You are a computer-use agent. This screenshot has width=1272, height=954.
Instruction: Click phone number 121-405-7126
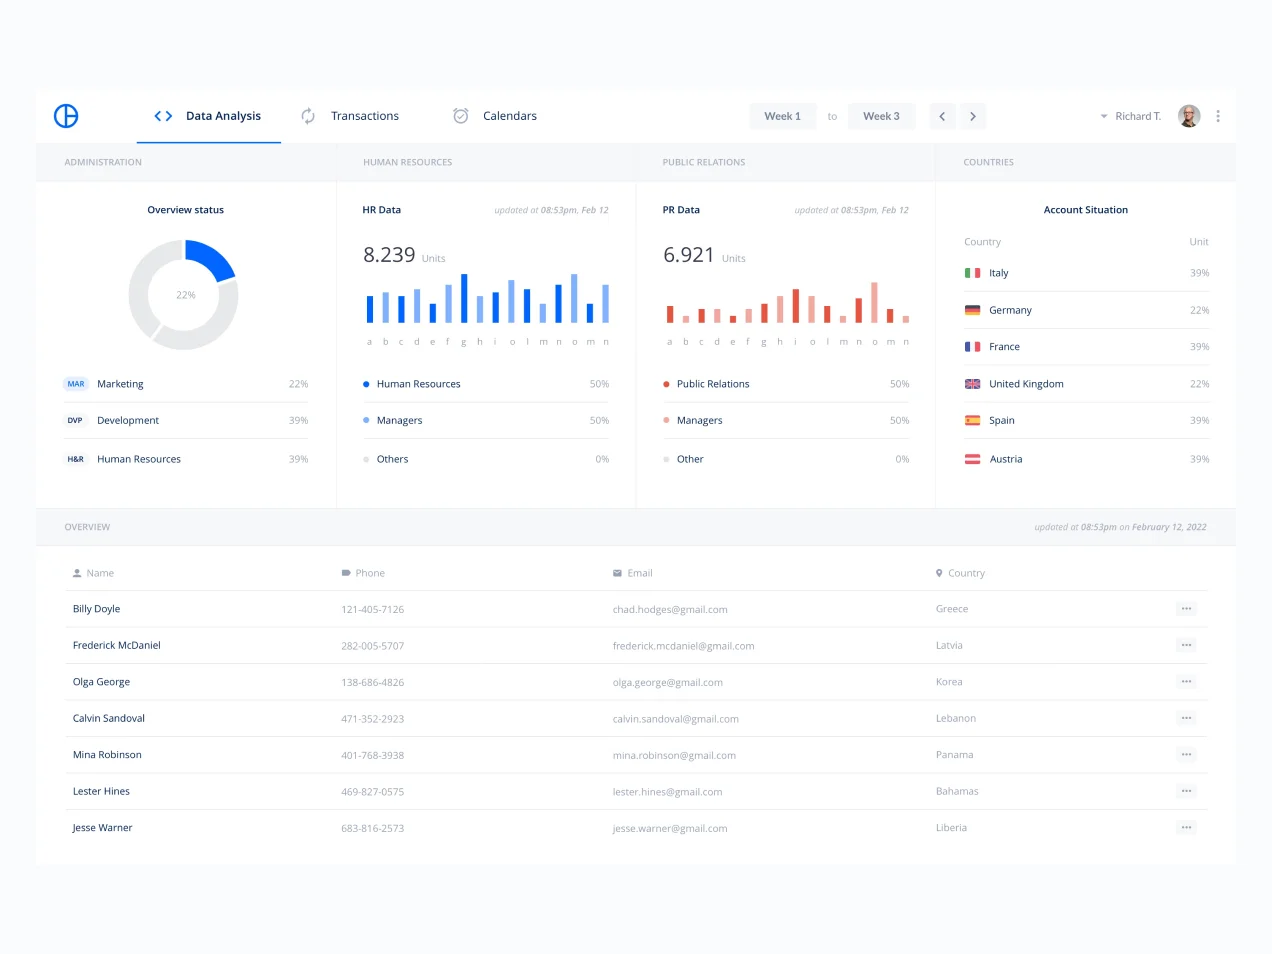tap(373, 610)
